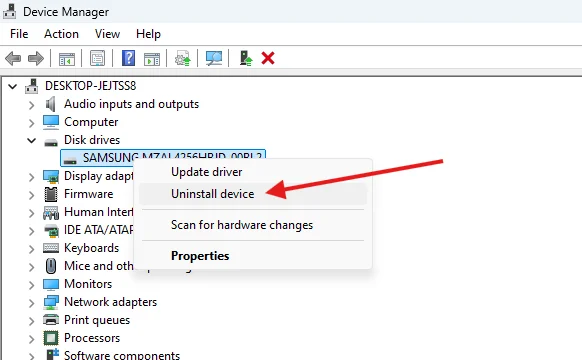Image resolution: width=582 pixels, height=360 pixels.
Task: Click the Monitors category icon
Action: (51, 284)
